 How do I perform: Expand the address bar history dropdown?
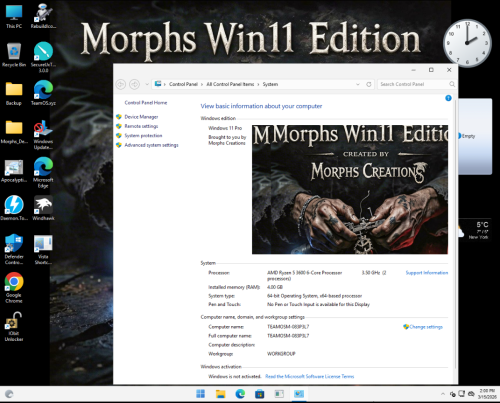358,84
